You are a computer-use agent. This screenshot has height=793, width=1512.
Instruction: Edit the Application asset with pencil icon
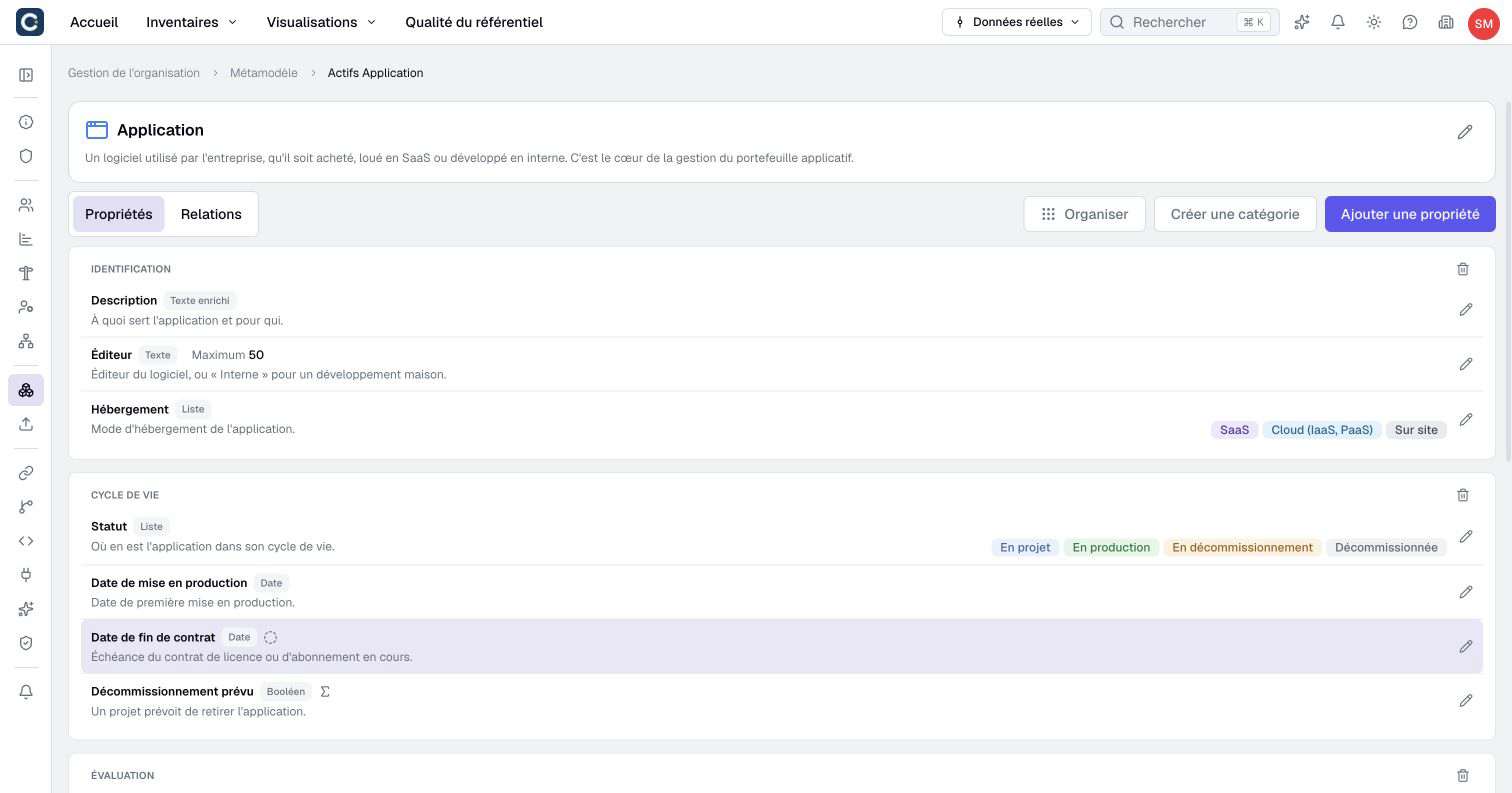click(1465, 132)
